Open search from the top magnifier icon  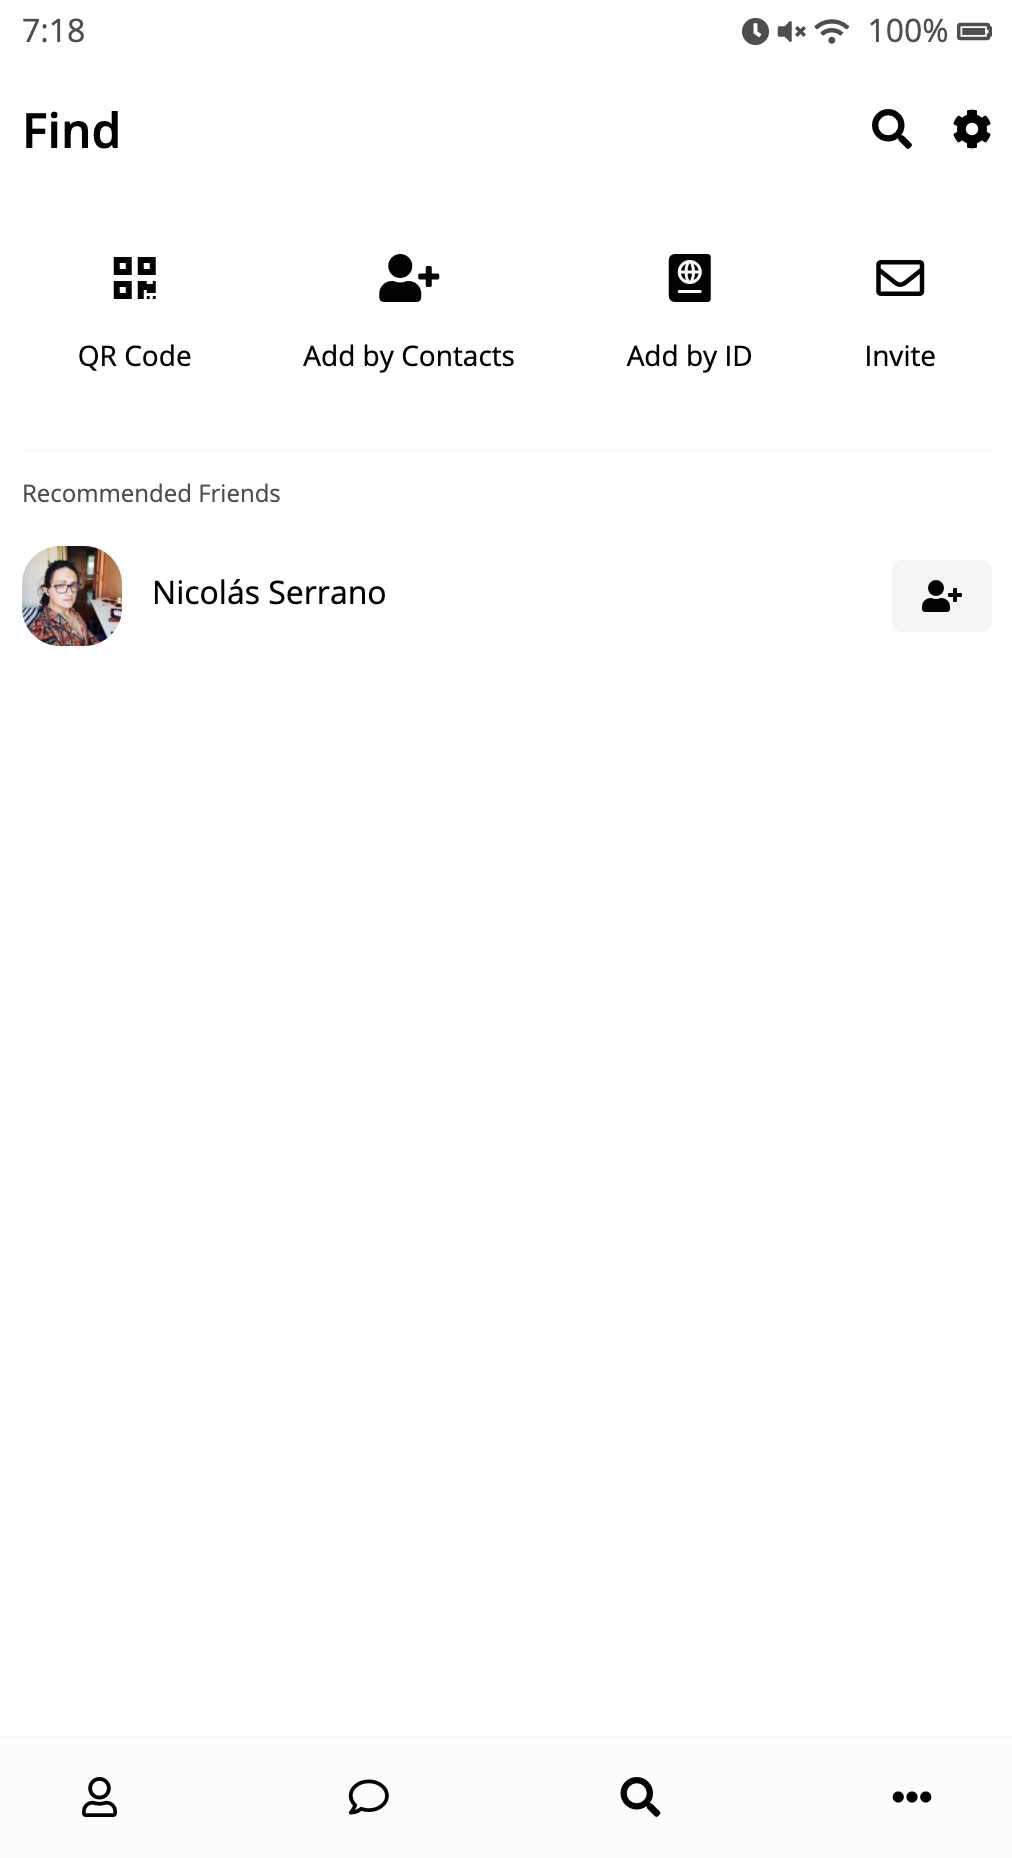pos(891,130)
